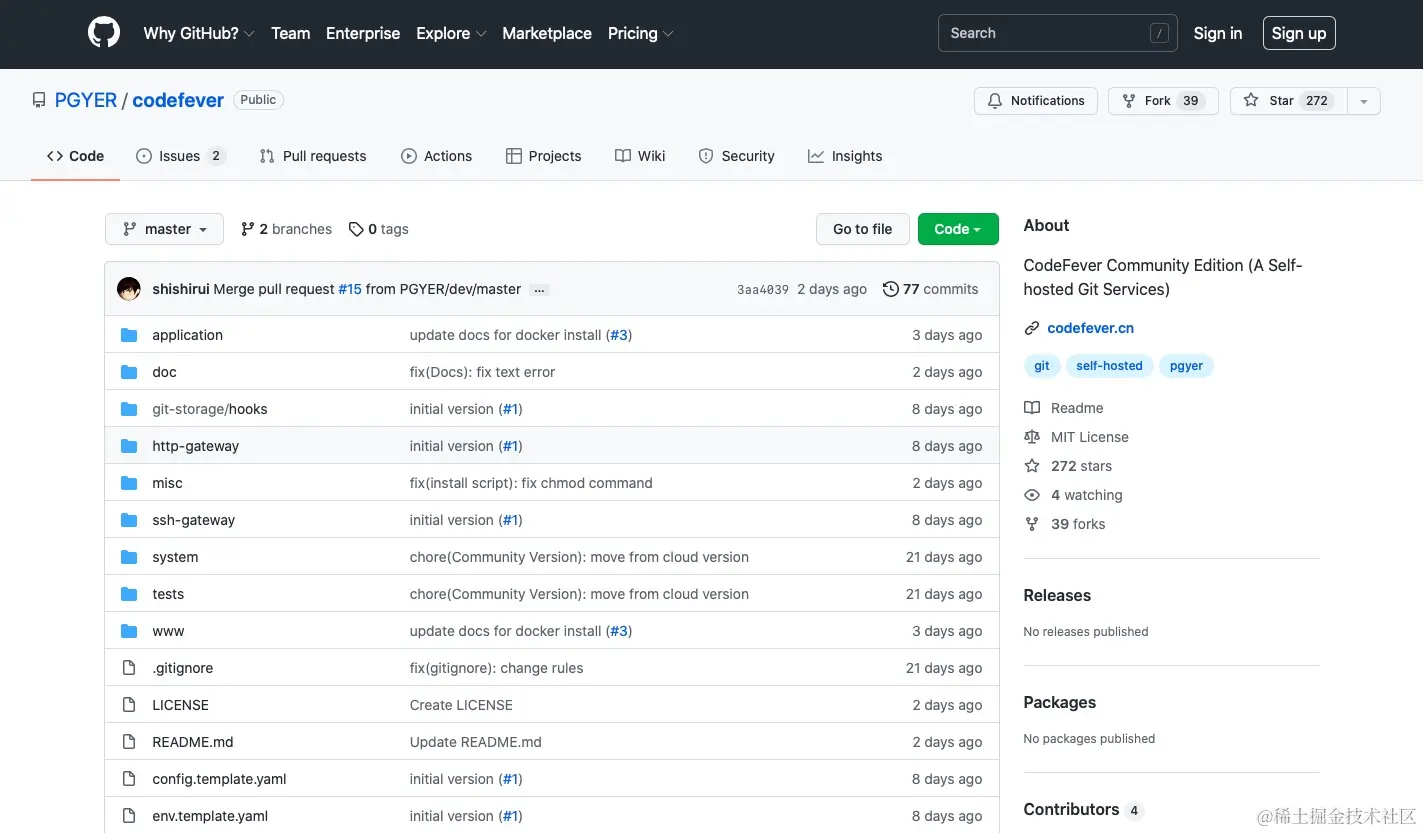Select the branches icon next to 2 branches
The image size is (1423, 833).
(248, 229)
